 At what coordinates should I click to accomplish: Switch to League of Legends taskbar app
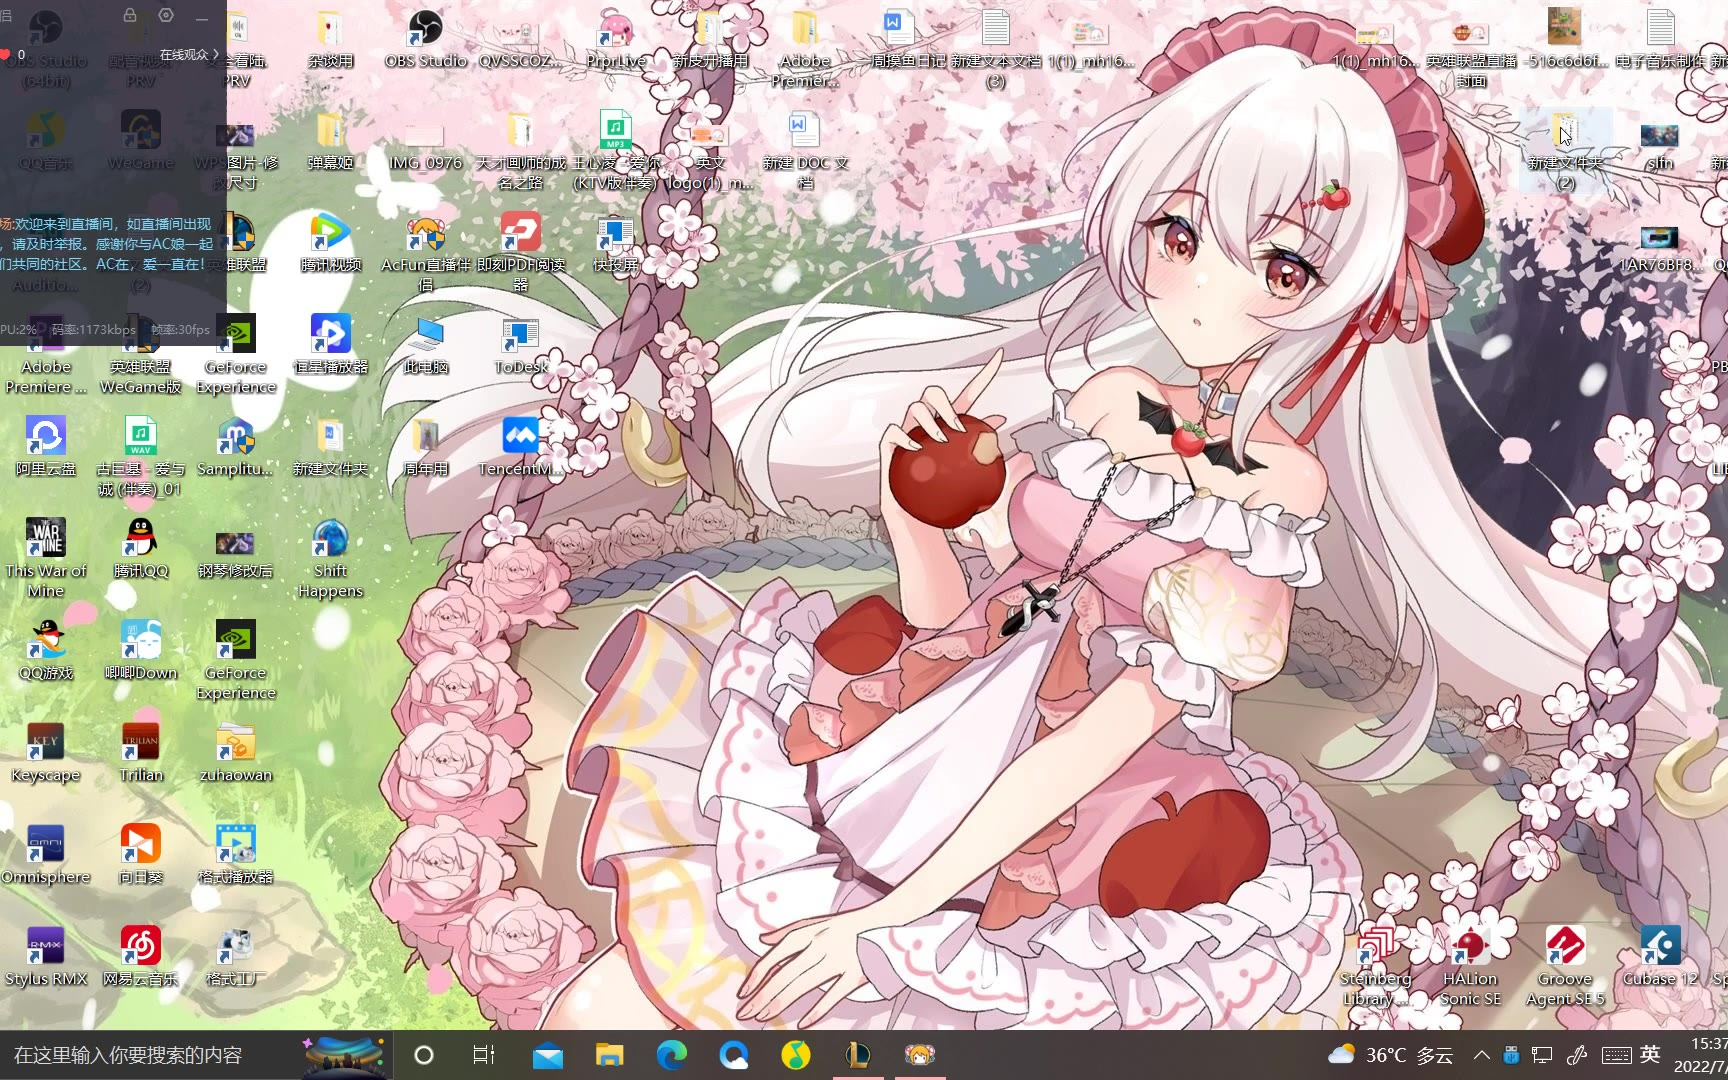(x=858, y=1055)
